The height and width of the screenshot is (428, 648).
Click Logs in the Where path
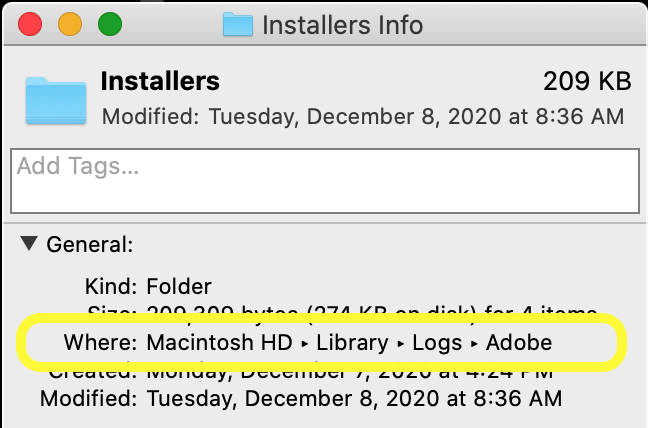point(436,343)
